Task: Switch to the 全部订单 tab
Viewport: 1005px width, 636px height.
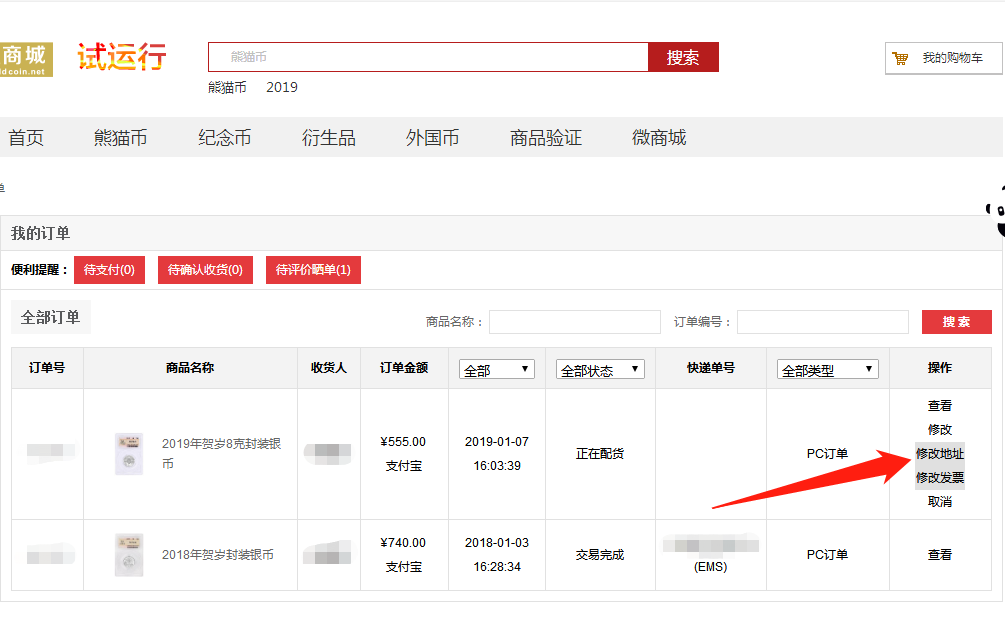Action: [51, 317]
